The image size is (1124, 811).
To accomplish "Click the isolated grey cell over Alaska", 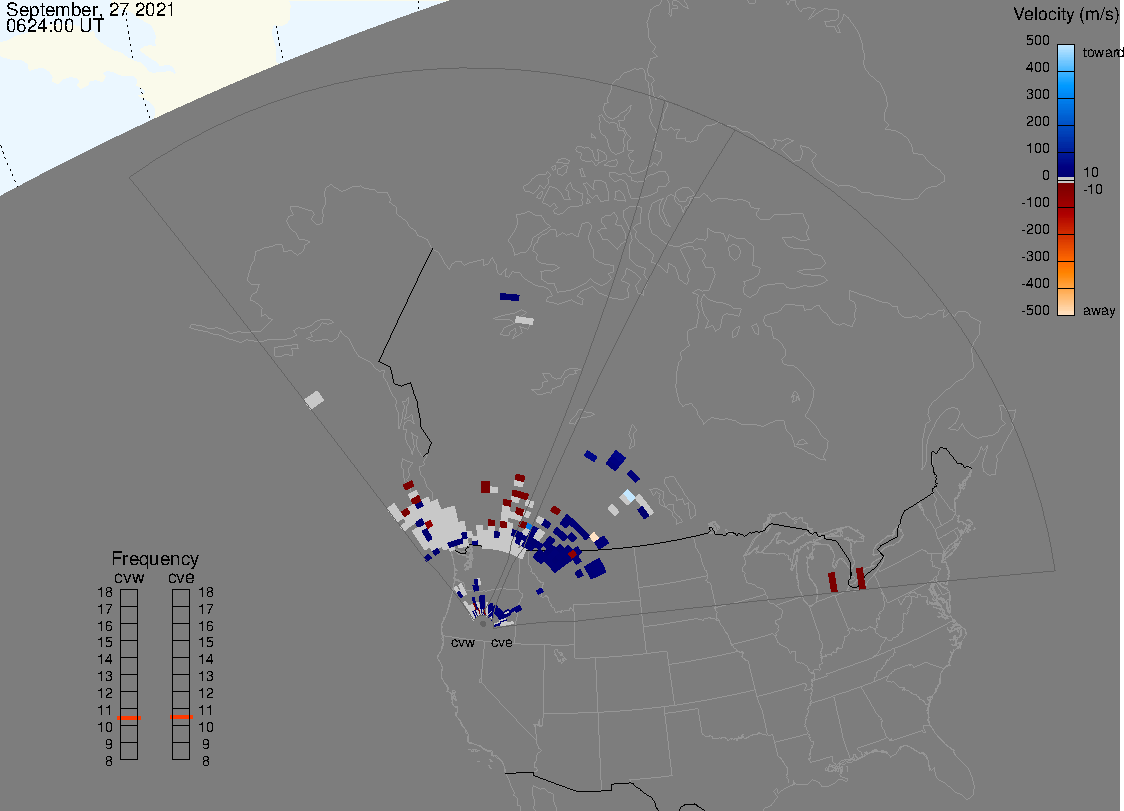I will (314, 399).
